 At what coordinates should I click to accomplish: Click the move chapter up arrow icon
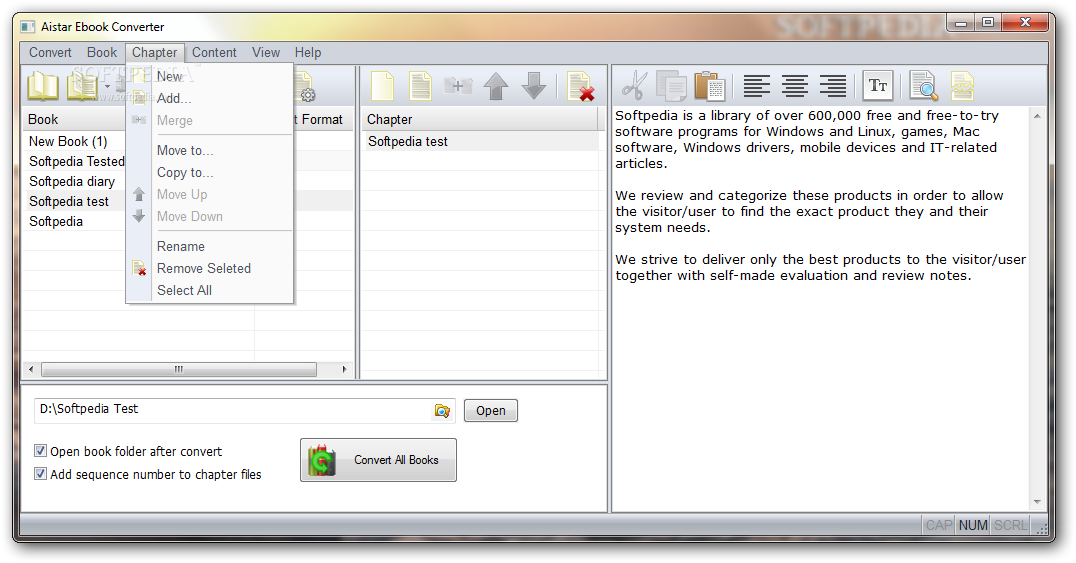(496, 87)
